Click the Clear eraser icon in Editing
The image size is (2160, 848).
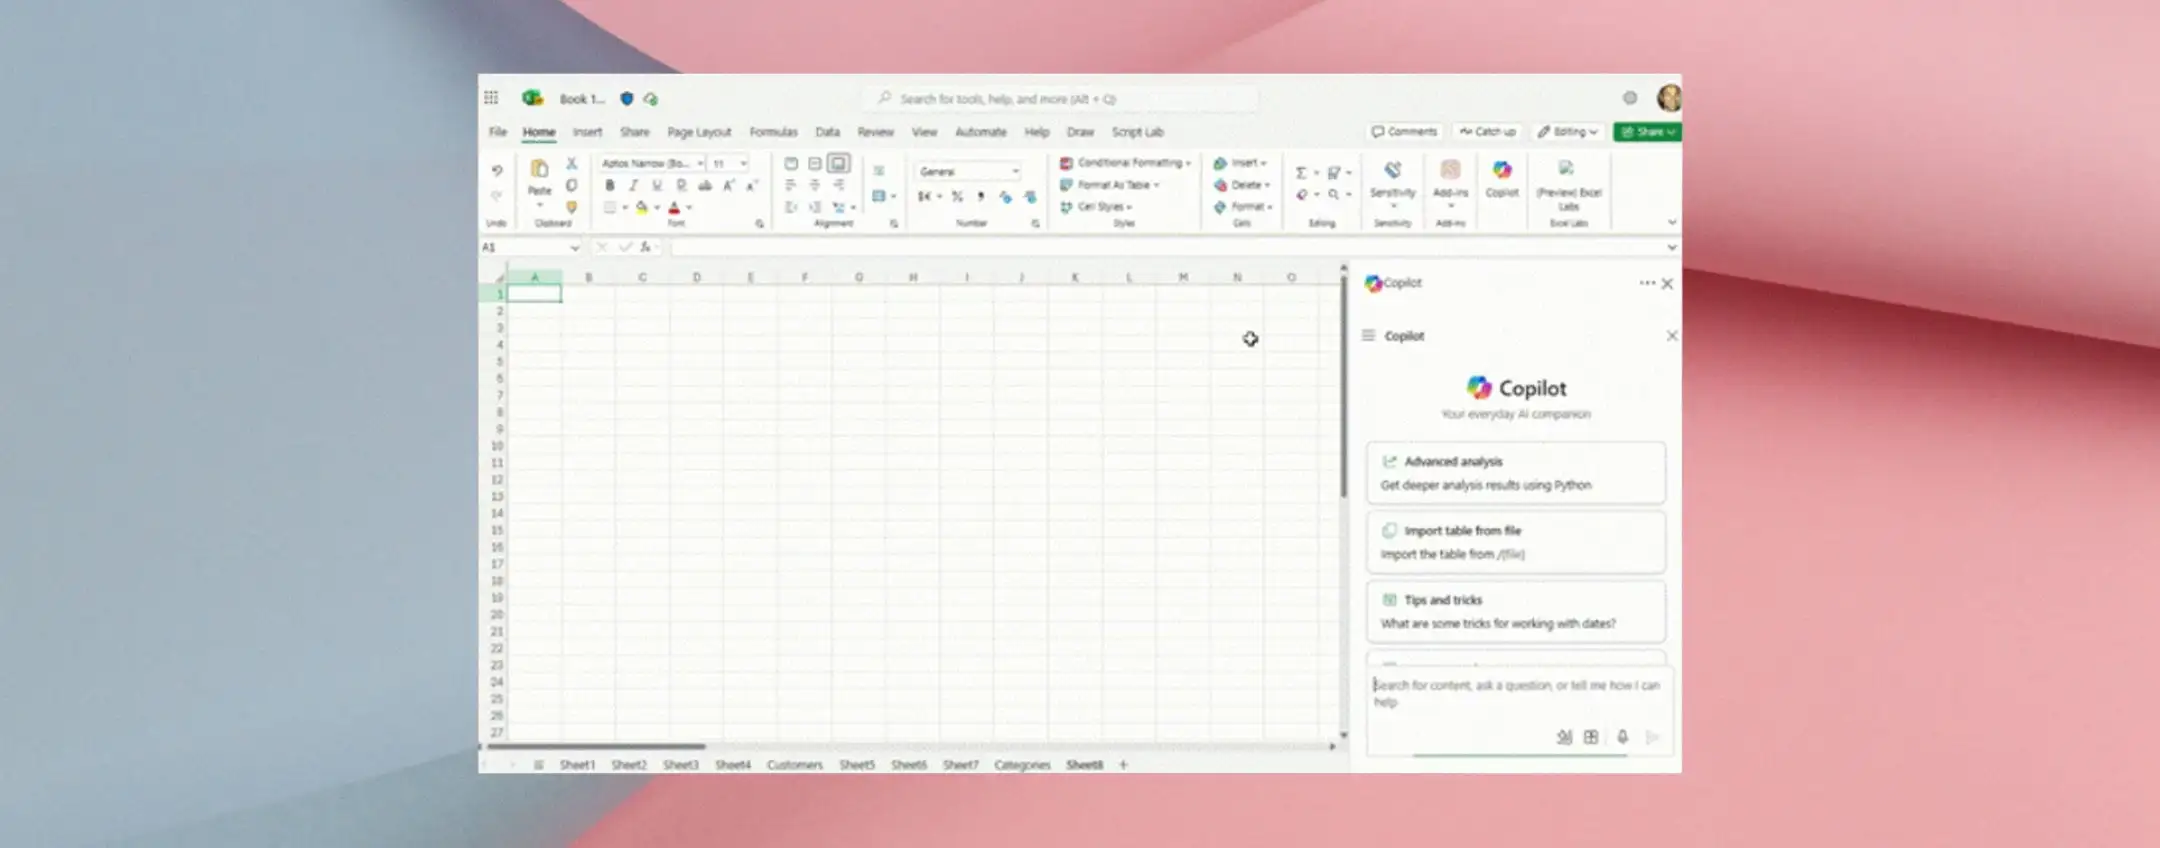(x=1301, y=195)
